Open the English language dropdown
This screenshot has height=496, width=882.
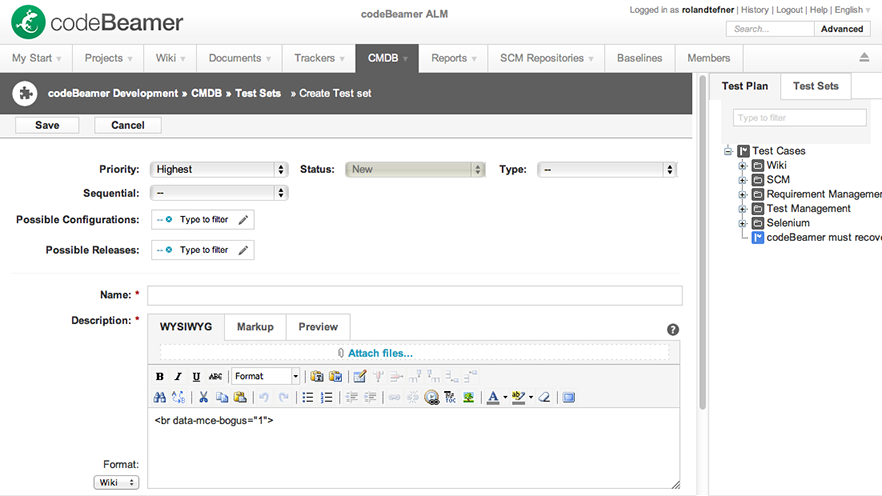pos(852,10)
